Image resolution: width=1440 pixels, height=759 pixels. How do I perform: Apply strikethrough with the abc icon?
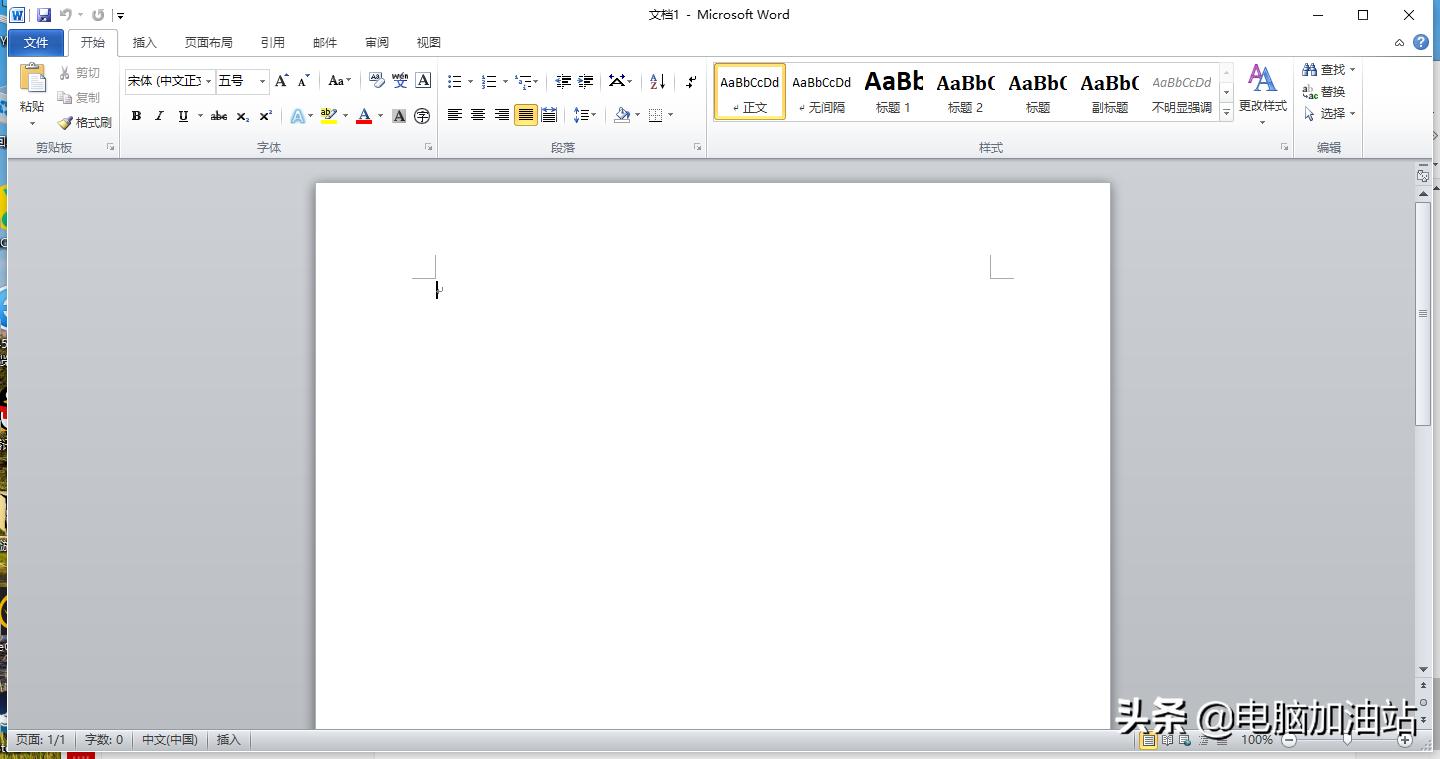(x=219, y=116)
